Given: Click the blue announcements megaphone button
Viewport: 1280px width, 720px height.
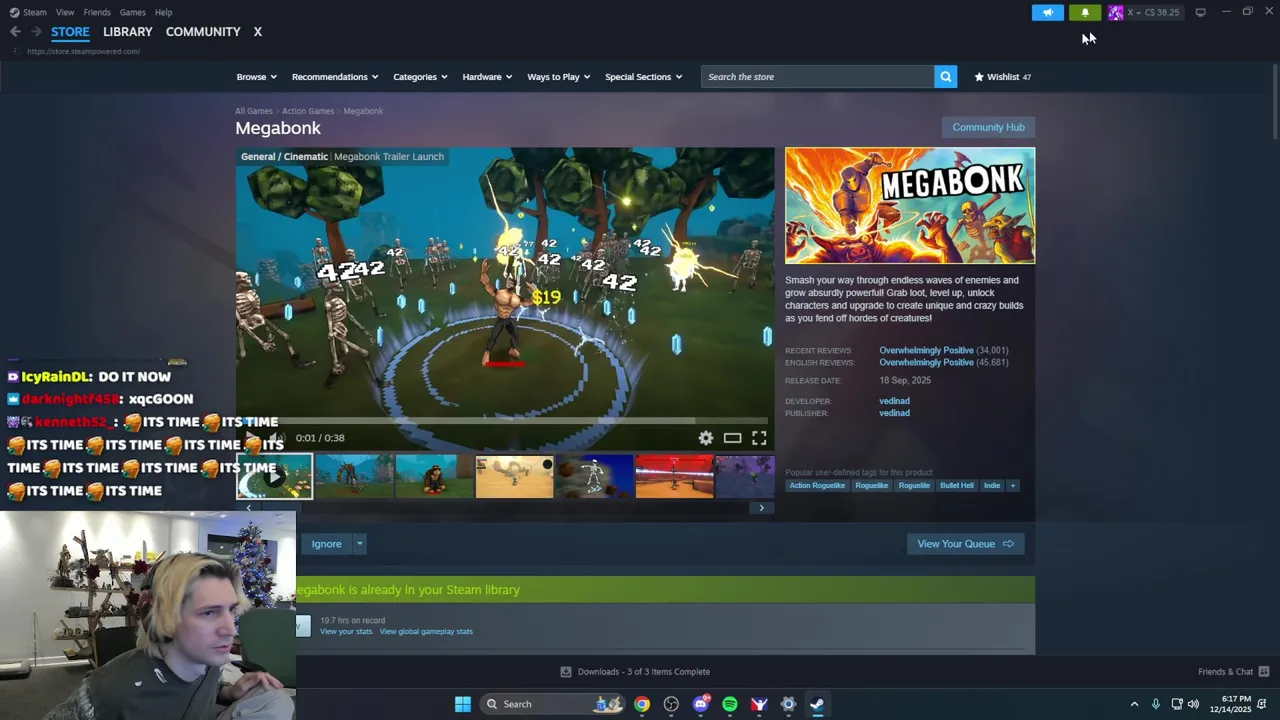Looking at the screenshot, I should point(1047,12).
